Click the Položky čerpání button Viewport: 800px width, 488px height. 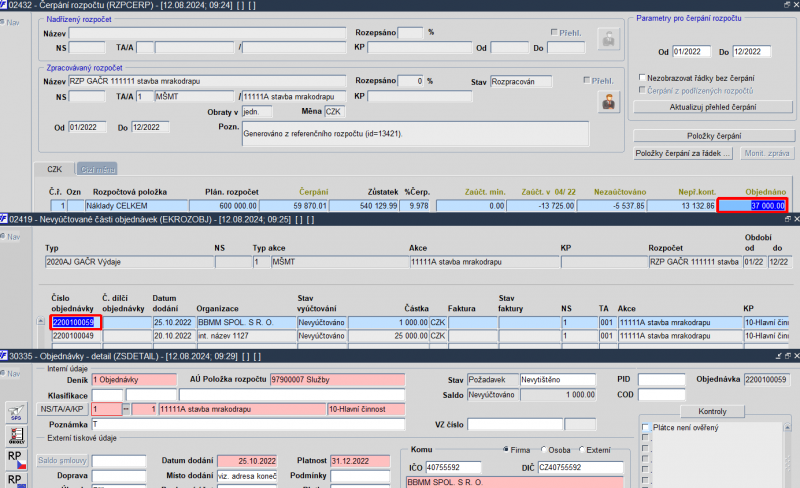[714, 136]
